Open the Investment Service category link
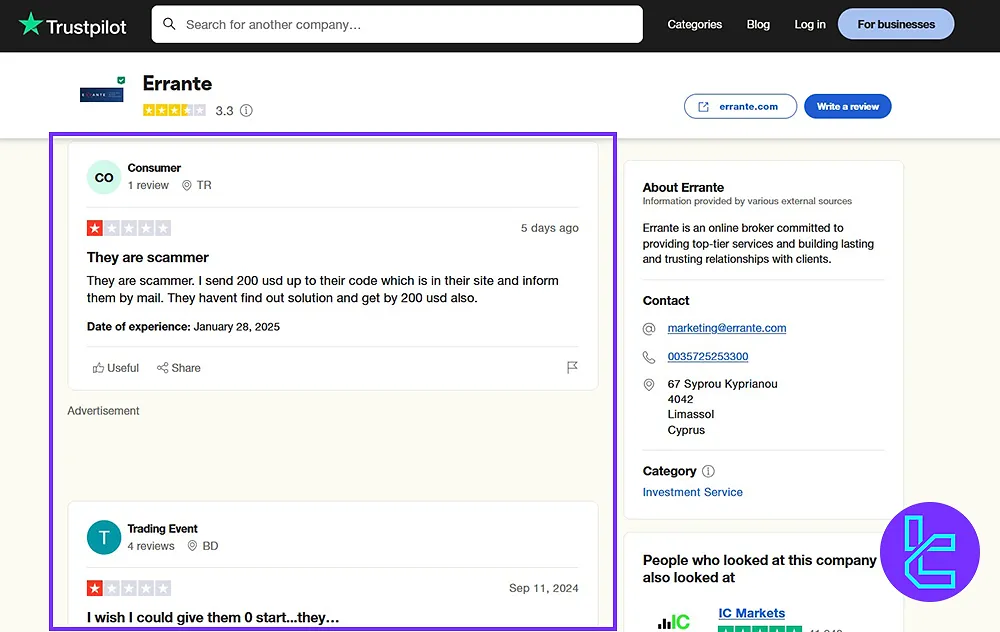This screenshot has width=1000, height=632. [x=692, y=492]
